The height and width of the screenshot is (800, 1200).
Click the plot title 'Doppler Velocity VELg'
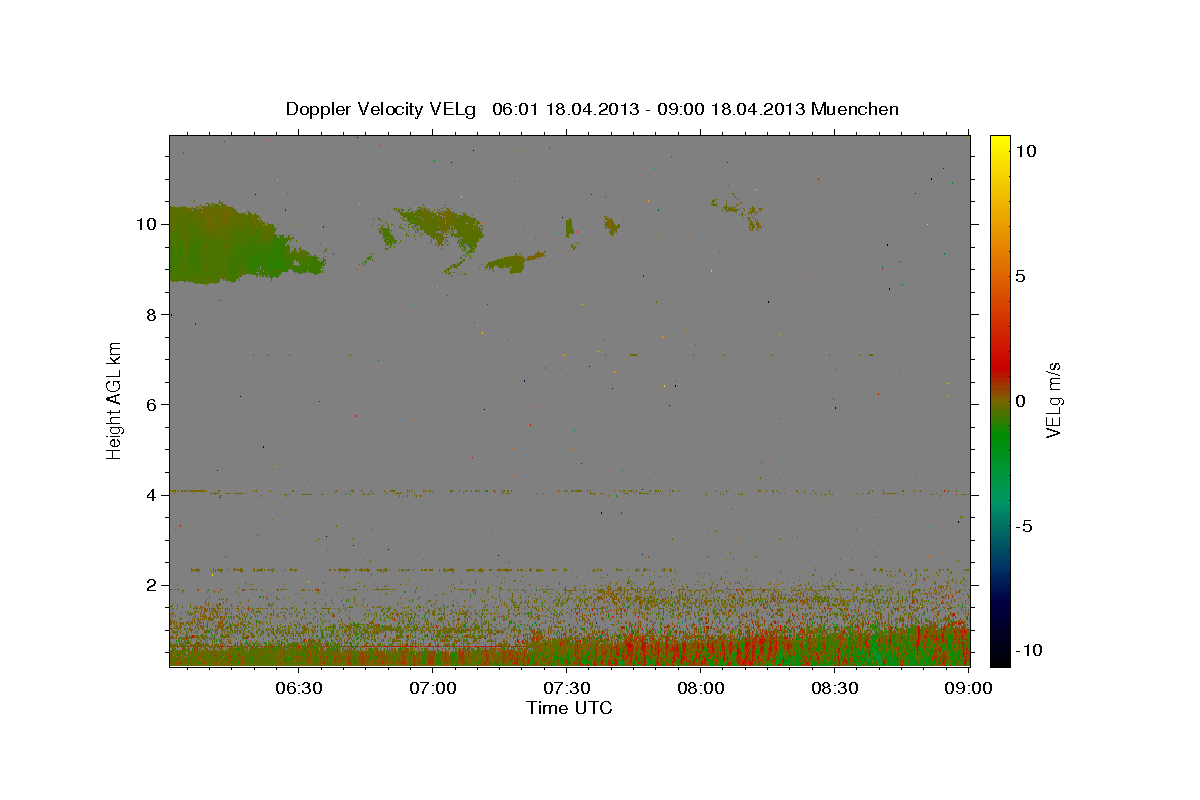tap(381, 109)
